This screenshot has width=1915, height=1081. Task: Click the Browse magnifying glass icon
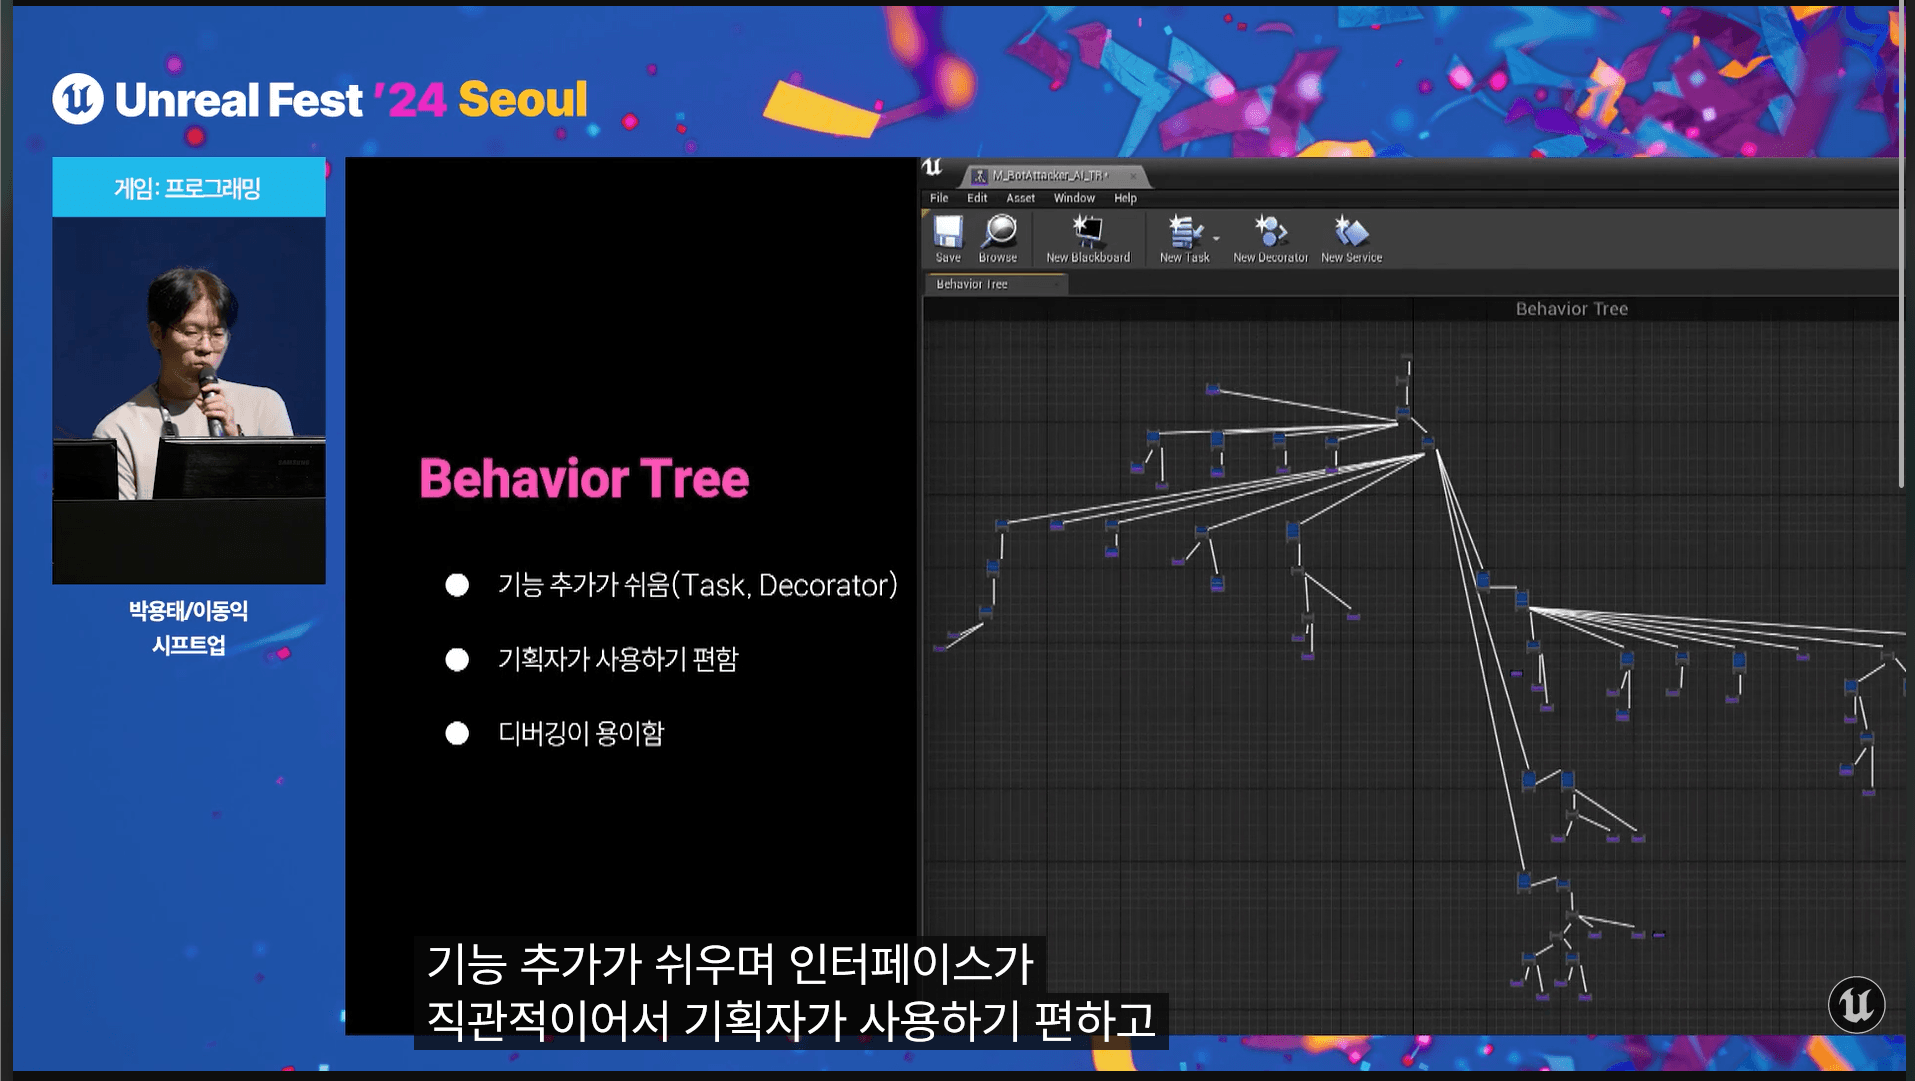point(998,233)
